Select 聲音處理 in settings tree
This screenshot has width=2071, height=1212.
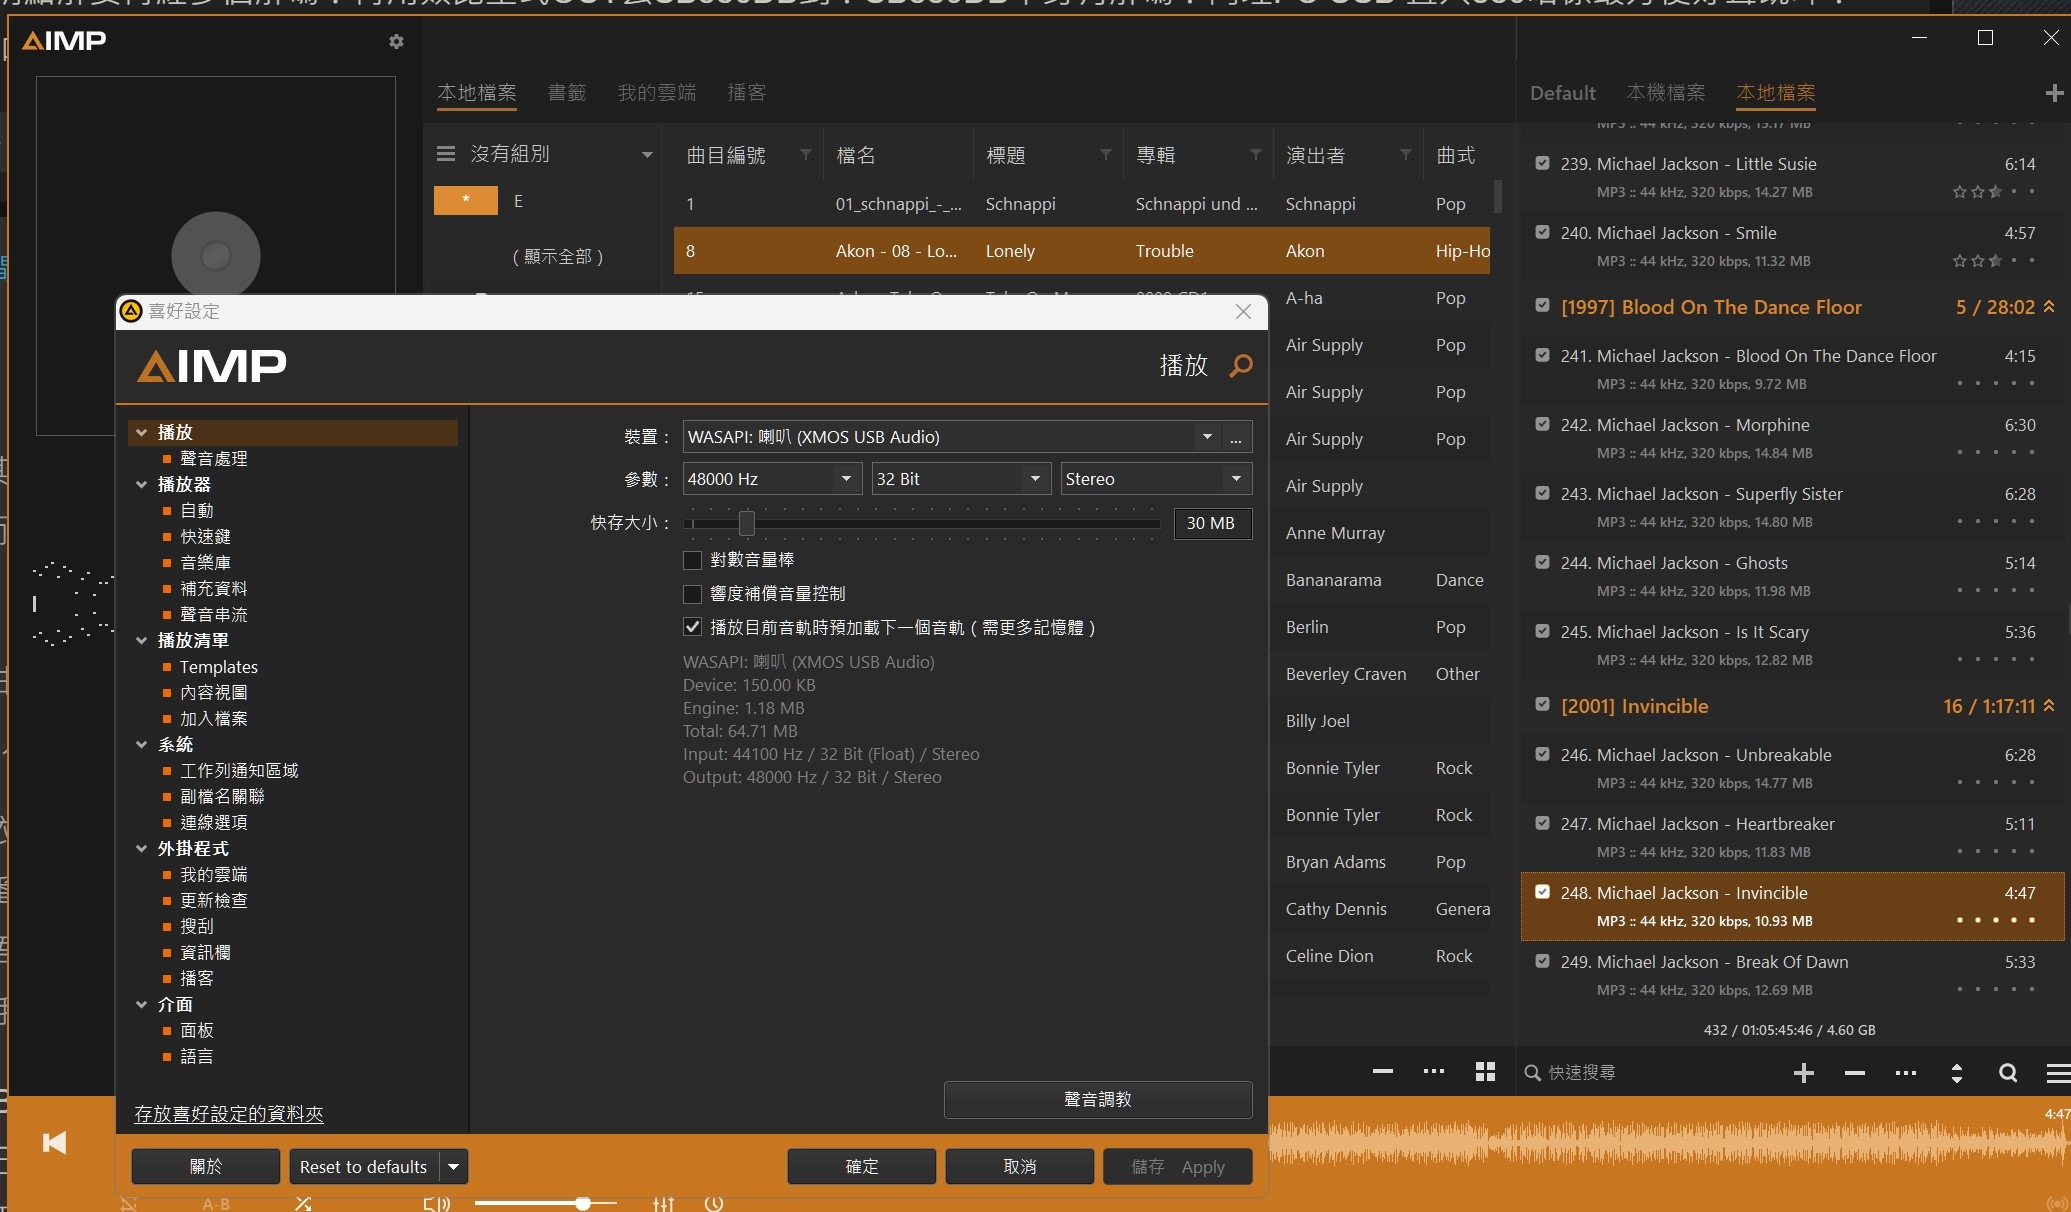[214, 459]
